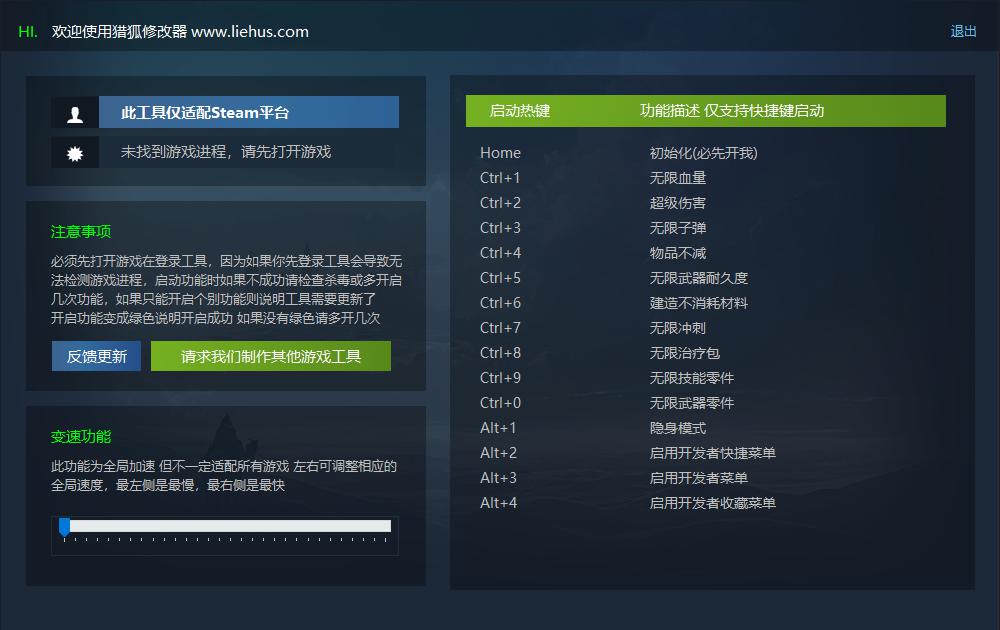Click the 欢迎使用猎狐修改器 www.liehus.com title
Image resolution: width=1000 pixels, height=630 pixels.
pos(180,31)
